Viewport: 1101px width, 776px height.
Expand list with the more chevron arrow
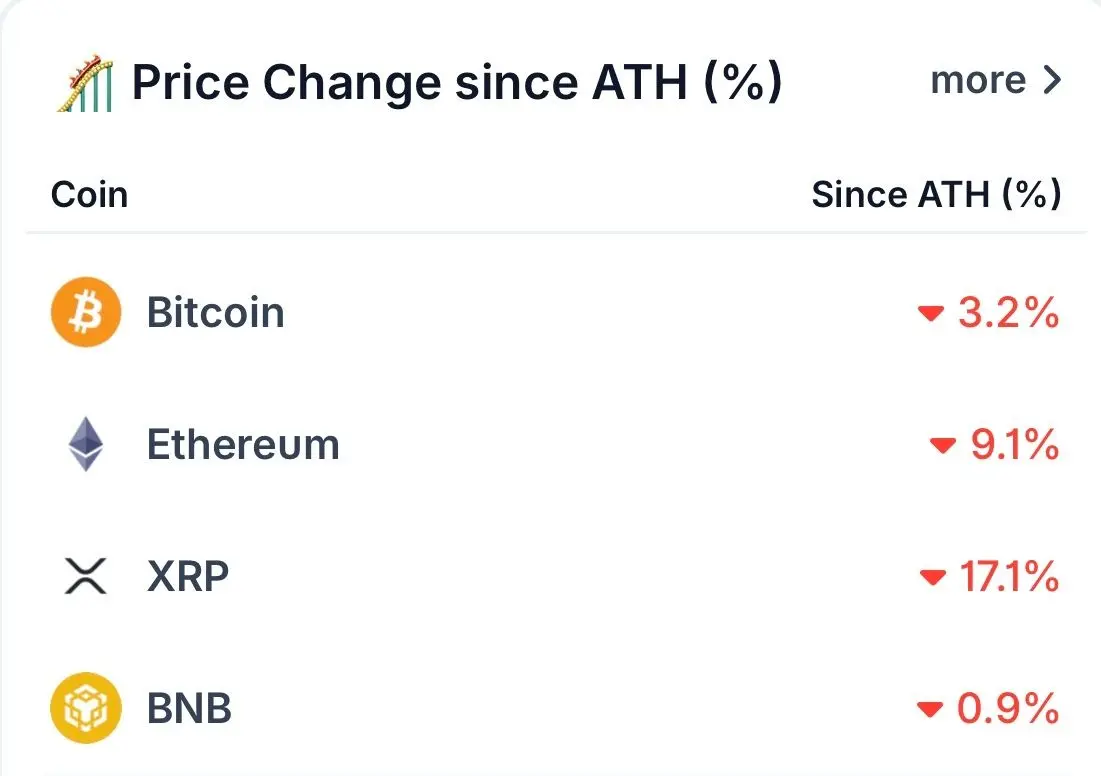coord(1051,81)
